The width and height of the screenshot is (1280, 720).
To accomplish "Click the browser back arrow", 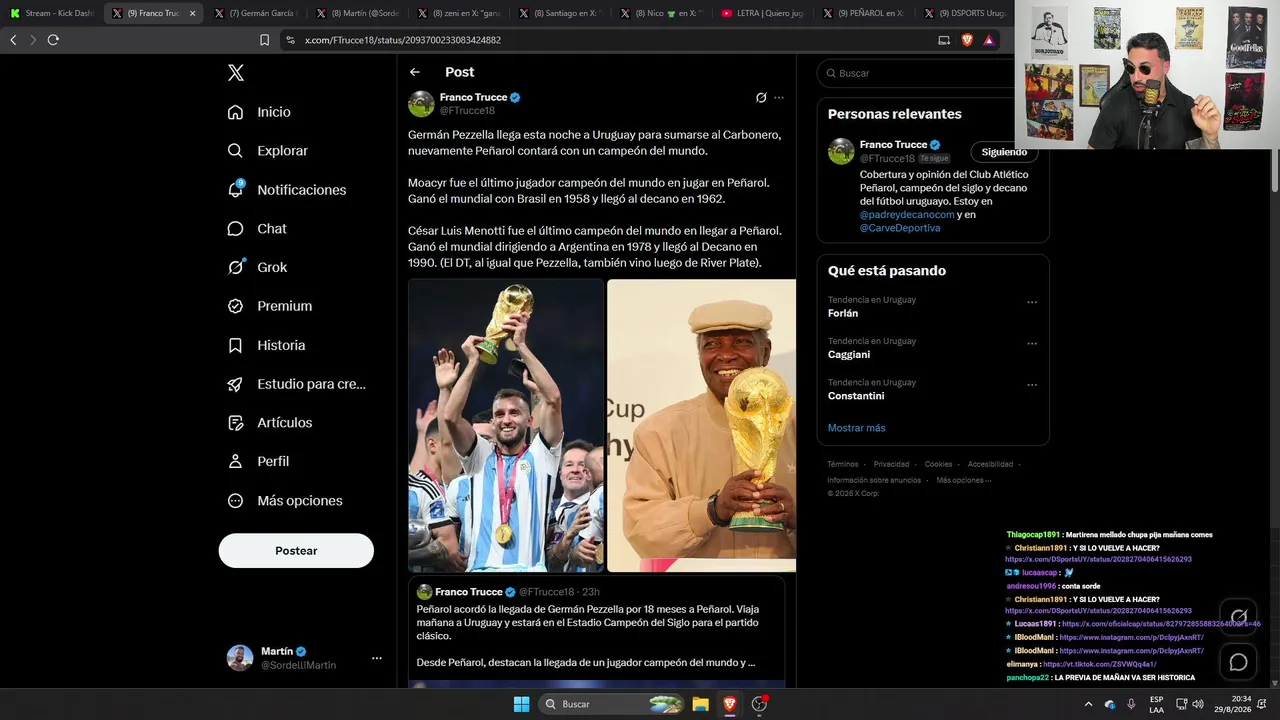I will click(13, 40).
